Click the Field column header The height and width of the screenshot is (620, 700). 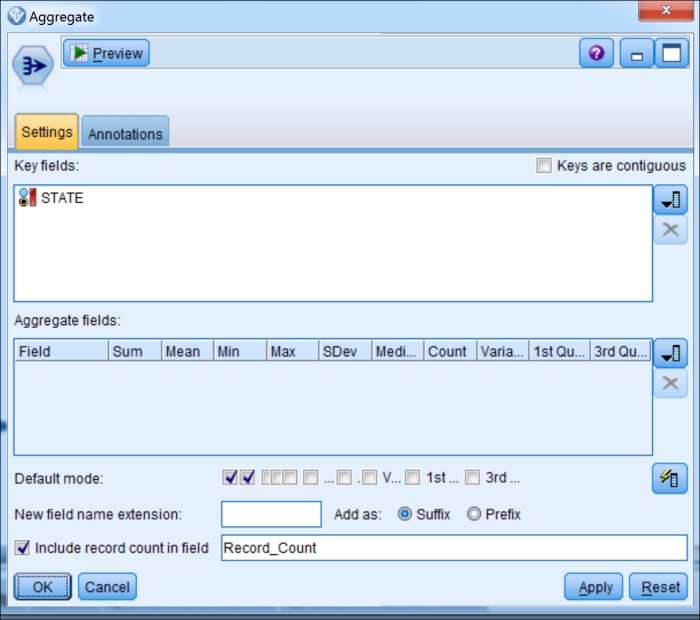[62, 351]
